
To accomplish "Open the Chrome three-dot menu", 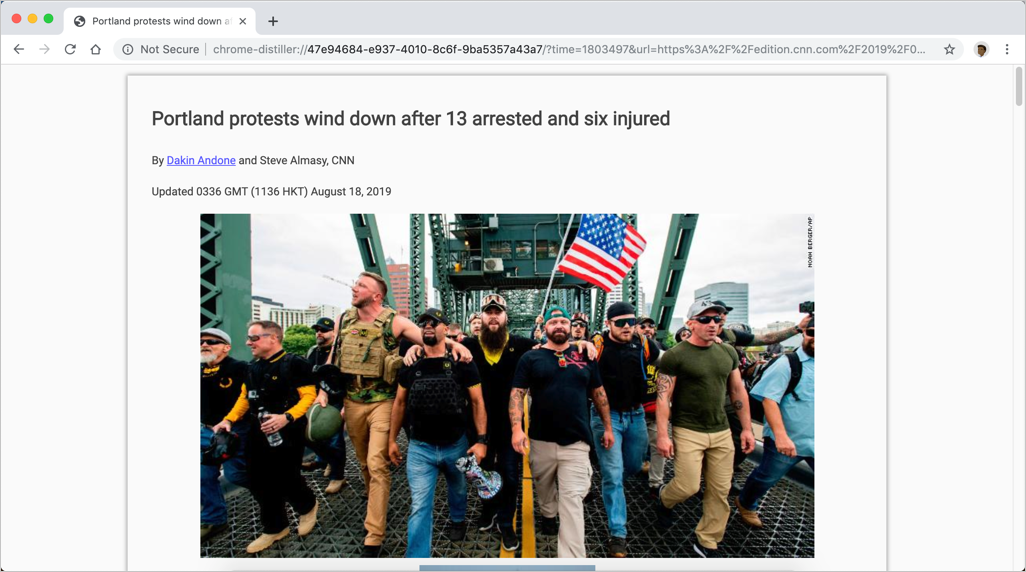I will 1007,49.
